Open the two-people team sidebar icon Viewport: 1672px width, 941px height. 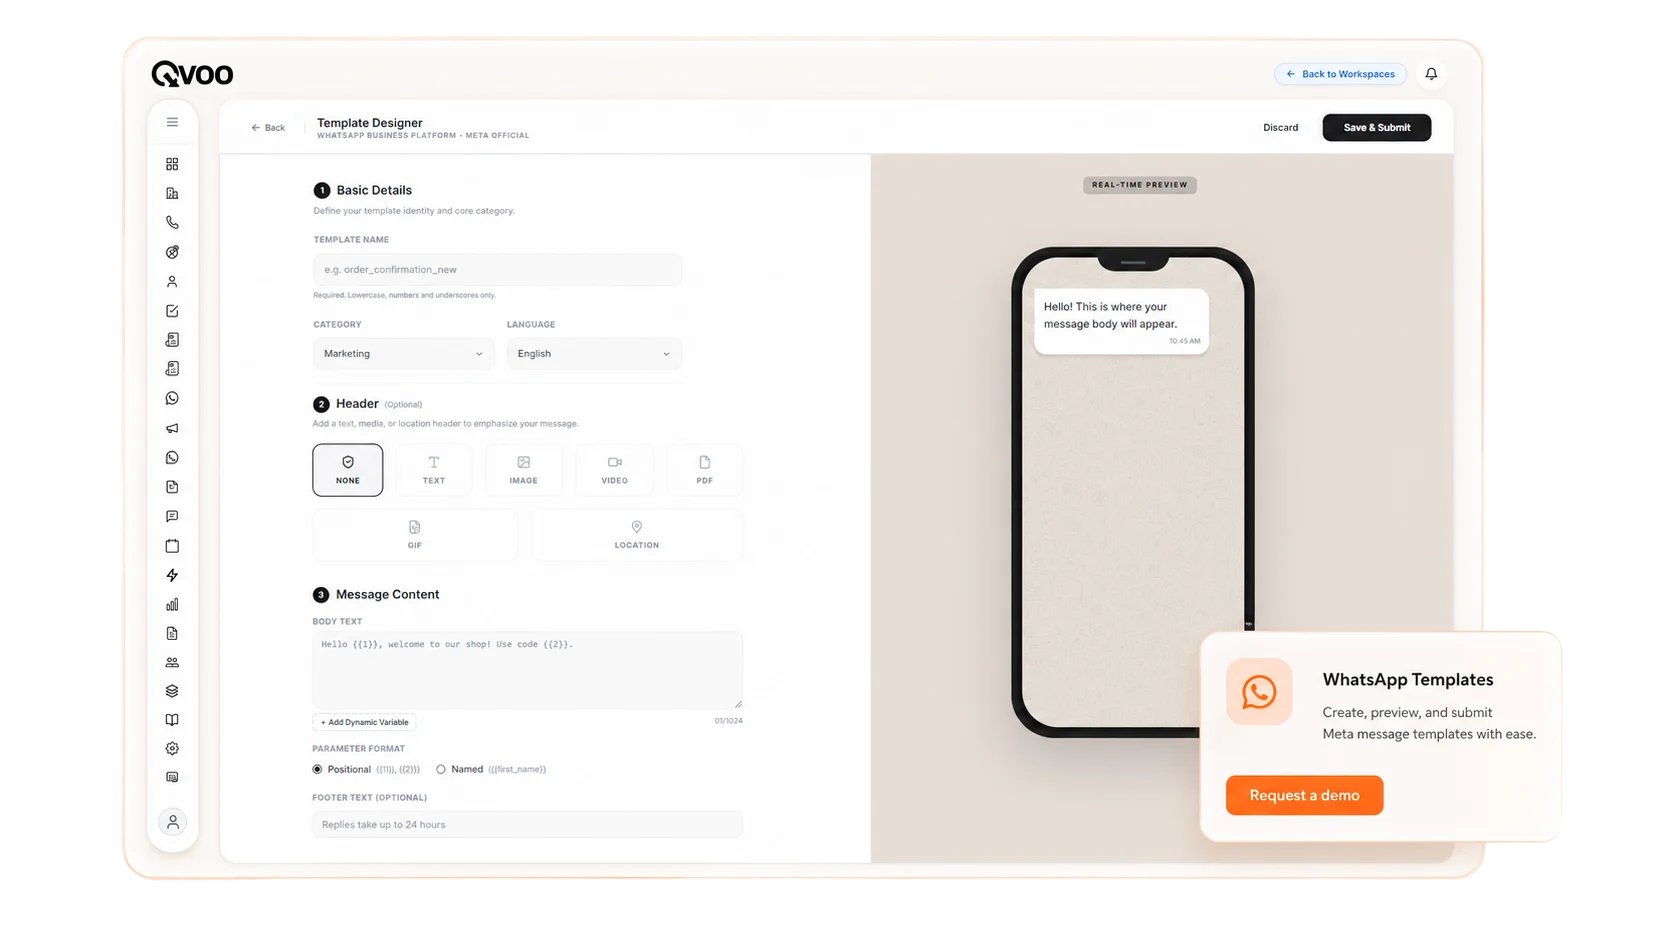click(x=172, y=662)
